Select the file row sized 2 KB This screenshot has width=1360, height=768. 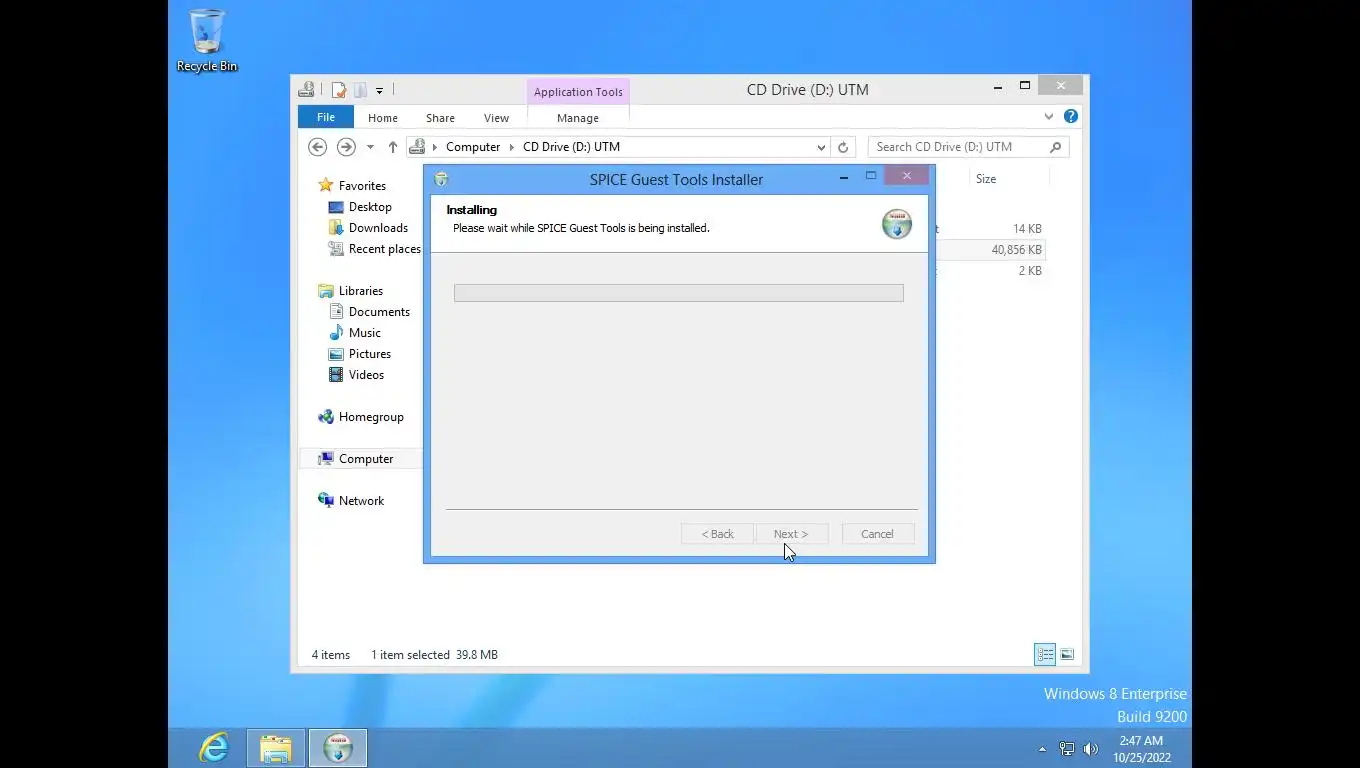pyautogui.click(x=989, y=271)
